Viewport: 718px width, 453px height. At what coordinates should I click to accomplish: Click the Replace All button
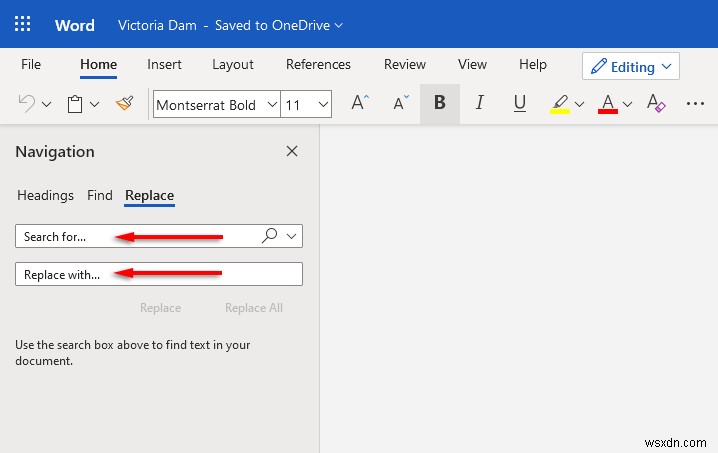(x=254, y=308)
